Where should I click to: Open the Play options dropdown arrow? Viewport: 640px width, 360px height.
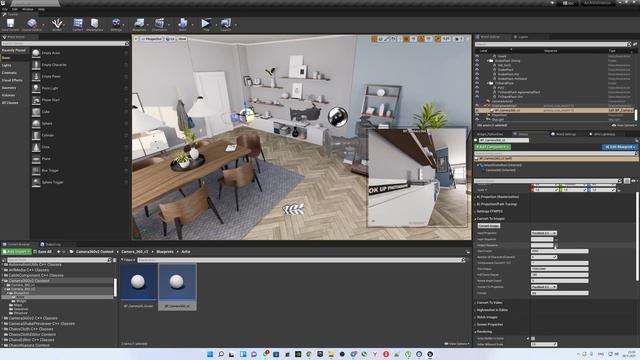tap(215, 24)
